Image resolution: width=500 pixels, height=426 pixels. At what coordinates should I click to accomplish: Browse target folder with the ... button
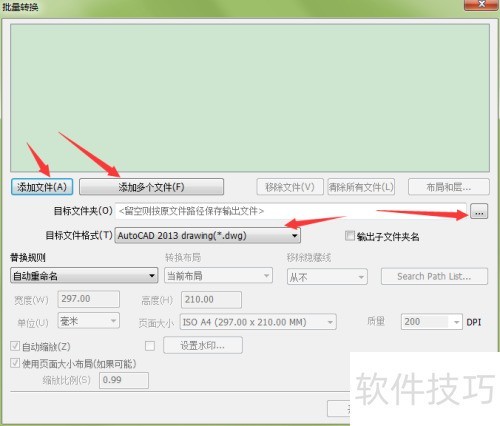click(479, 211)
